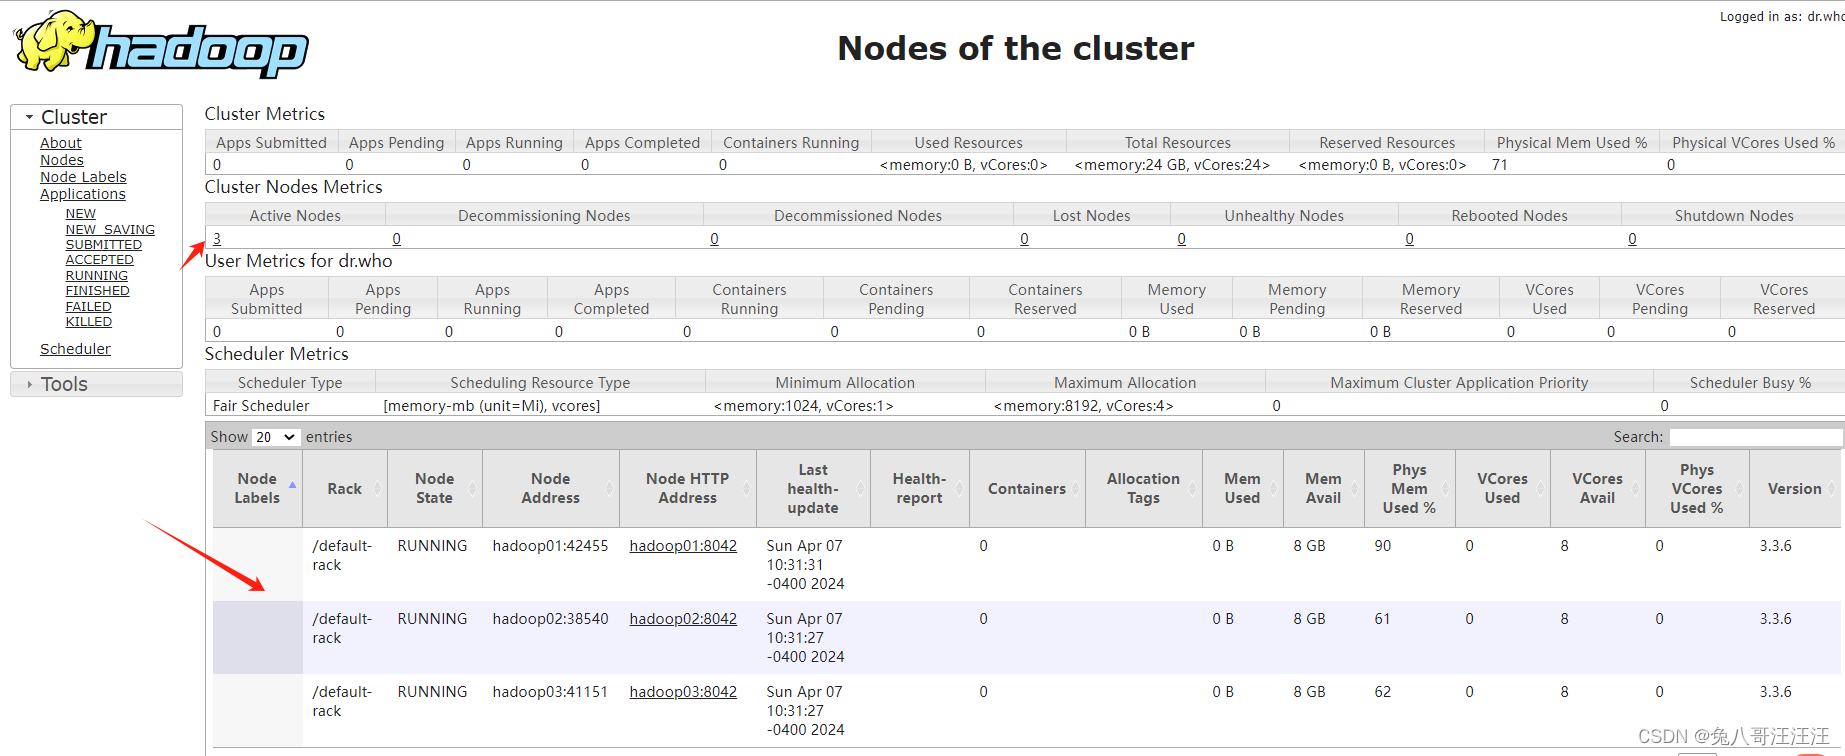Open the About link
Image resolution: width=1845 pixels, height=756 pixels.
coord(61,143)
